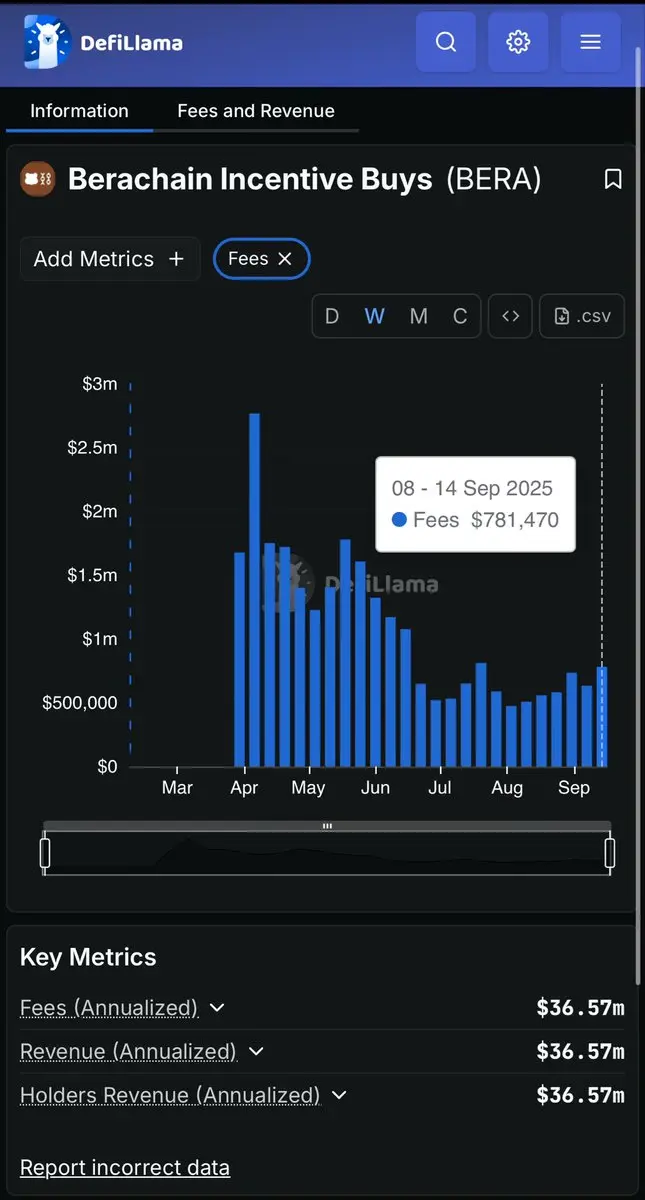Click the Mar x-axis label
645x1200 pixels.
[177, 788]
